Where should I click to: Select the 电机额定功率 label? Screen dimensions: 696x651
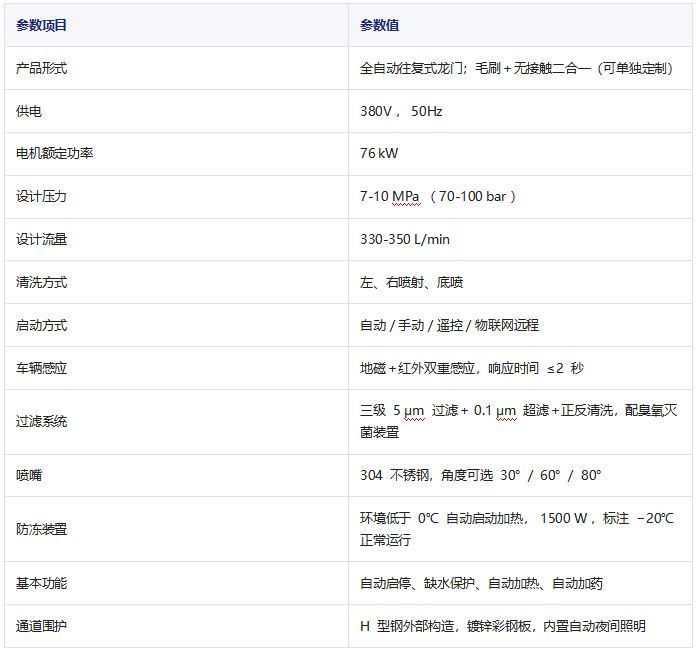[x=55, y=154]
